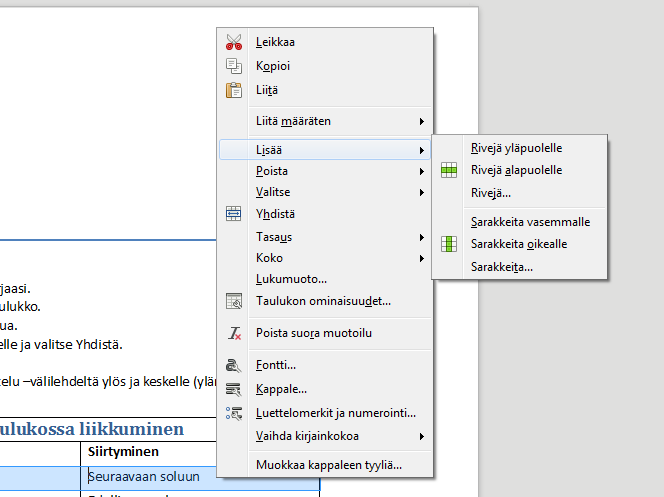664x497 pixels.
Task: Click the Liitä clipboard paste icon
Action: pos(234,90)
